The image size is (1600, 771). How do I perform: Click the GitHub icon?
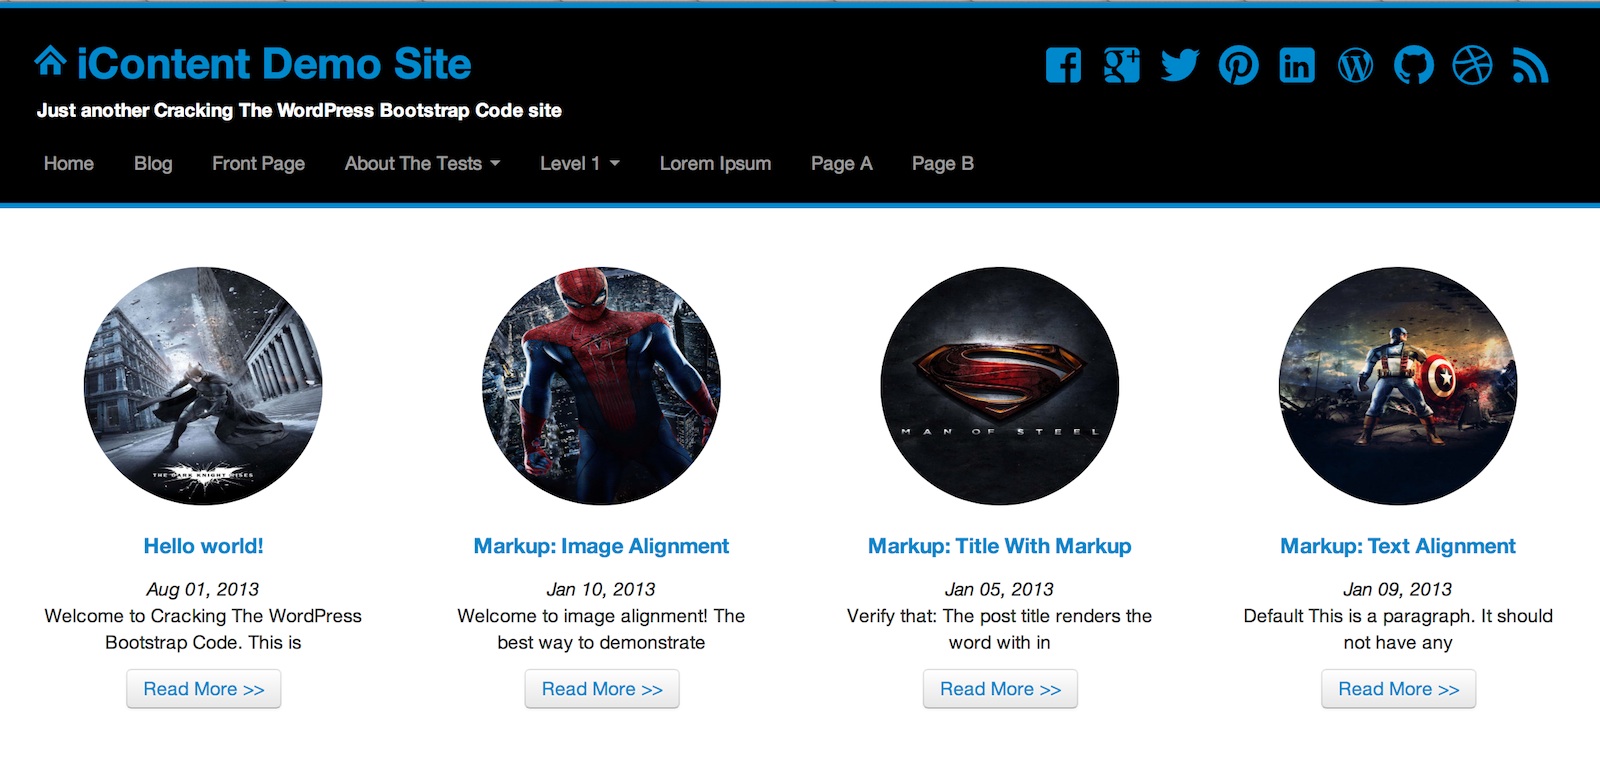1414,66
